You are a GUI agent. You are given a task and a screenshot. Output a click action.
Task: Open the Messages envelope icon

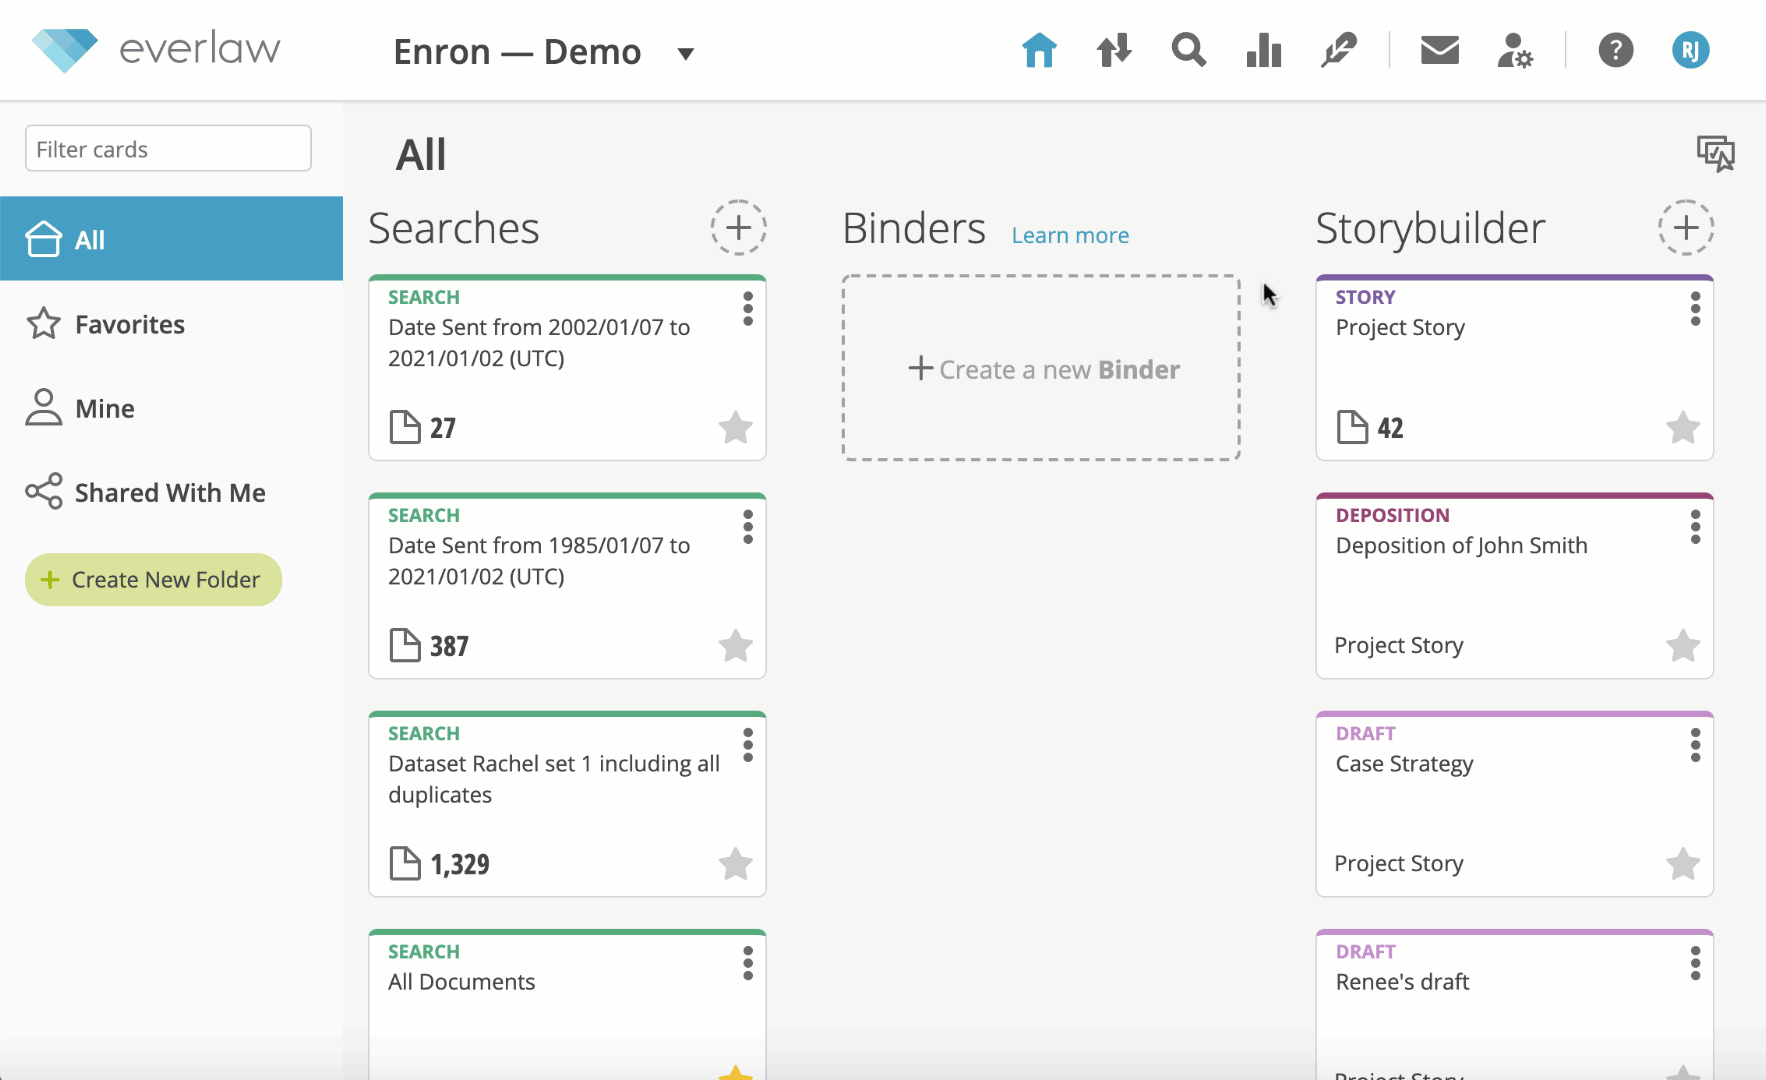pyautogui.click(x=1440, y=50)
